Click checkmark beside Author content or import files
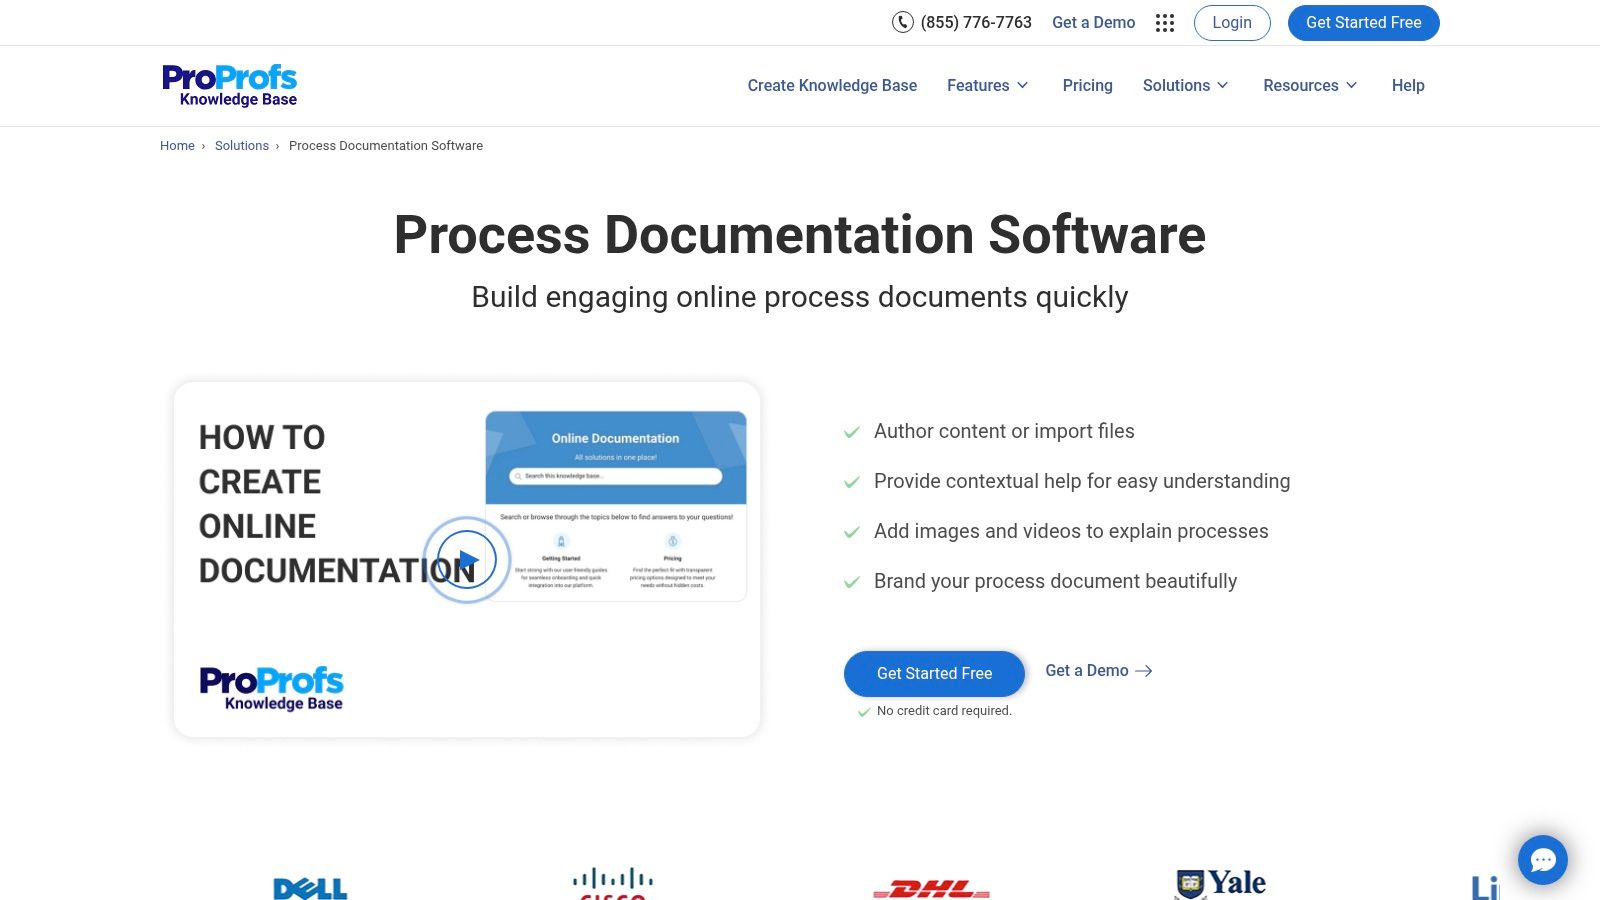1600x900 pixels. tap(852, 432)
